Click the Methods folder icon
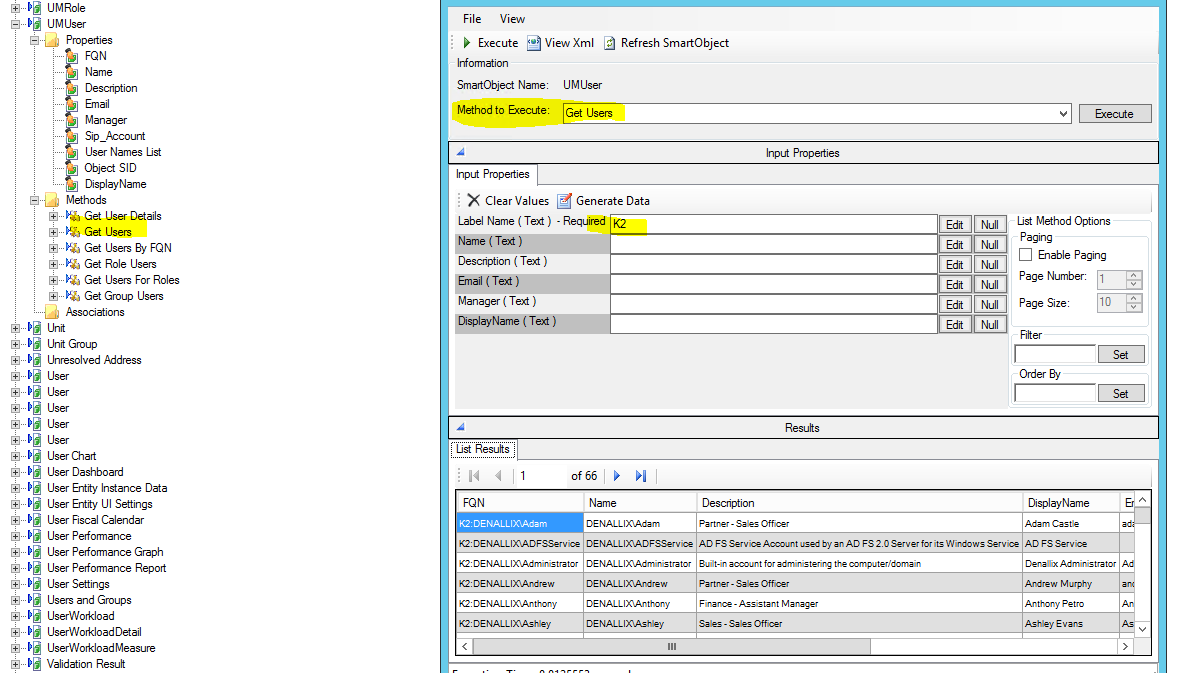Image resolution: width=1187 pixels, height=673 pixels. (x=52, y=200)
